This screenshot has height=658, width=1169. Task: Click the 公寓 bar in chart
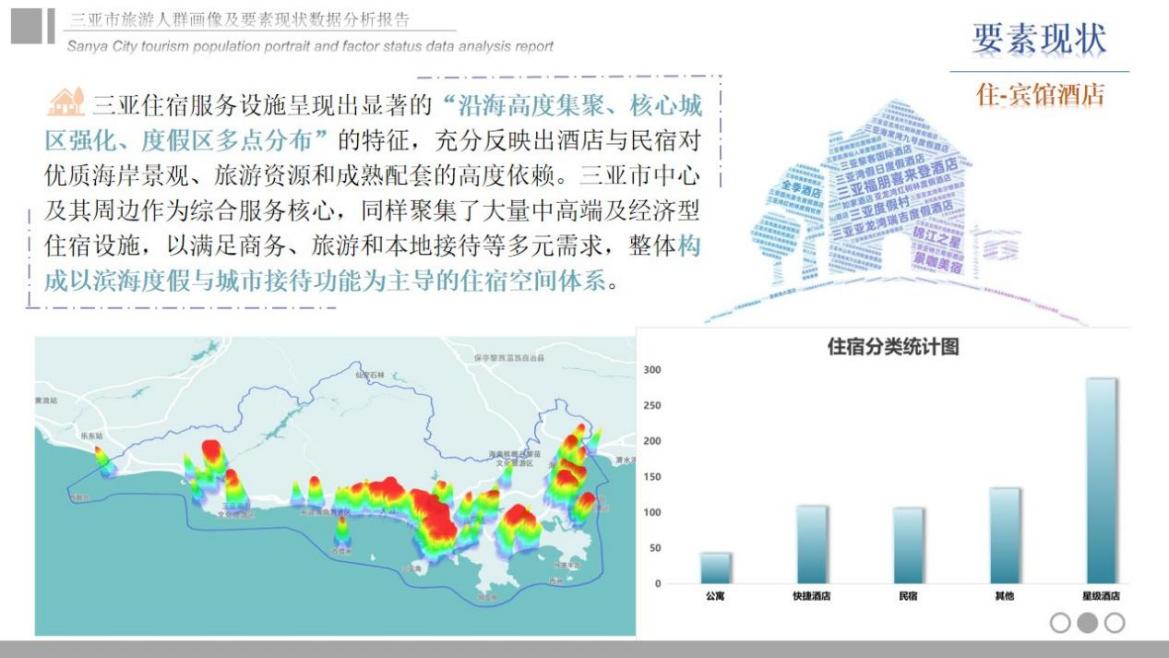(x=715, y=568)
